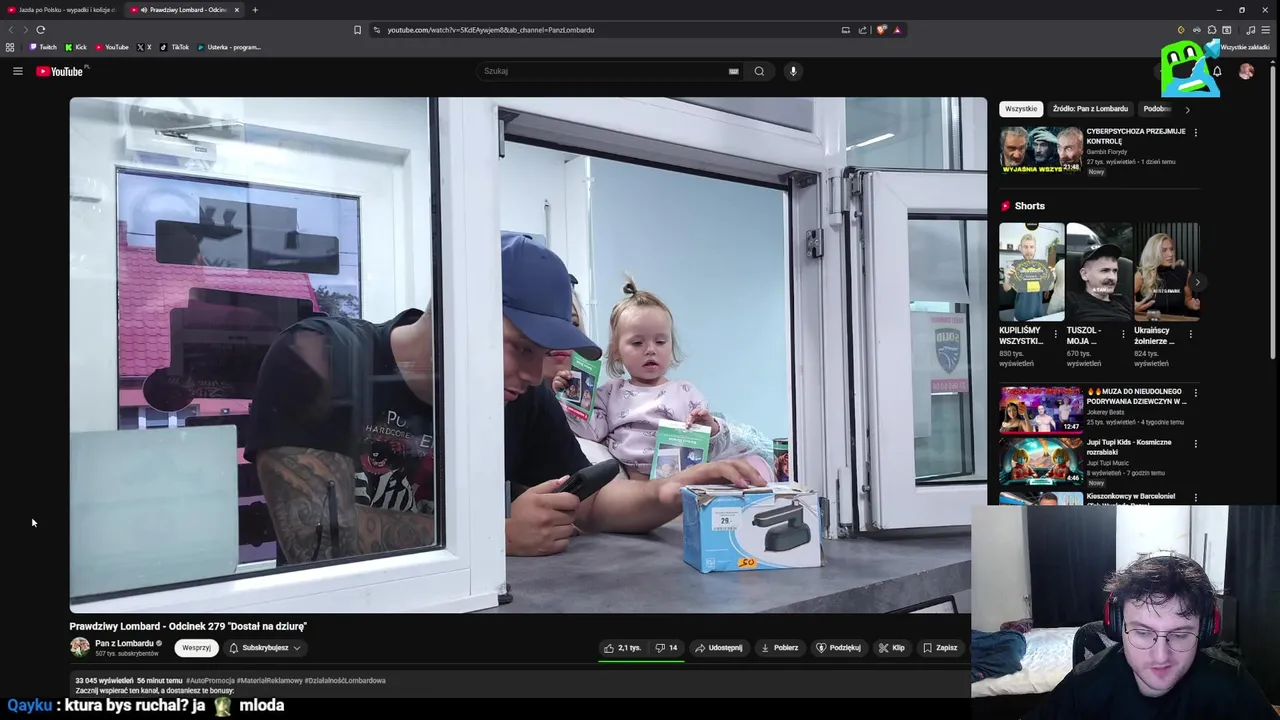
Task: Open CYBERPSYCHOZA PRZEJMUJE KONTROLĘ thumbnail
Action: tap(1041, 150)
